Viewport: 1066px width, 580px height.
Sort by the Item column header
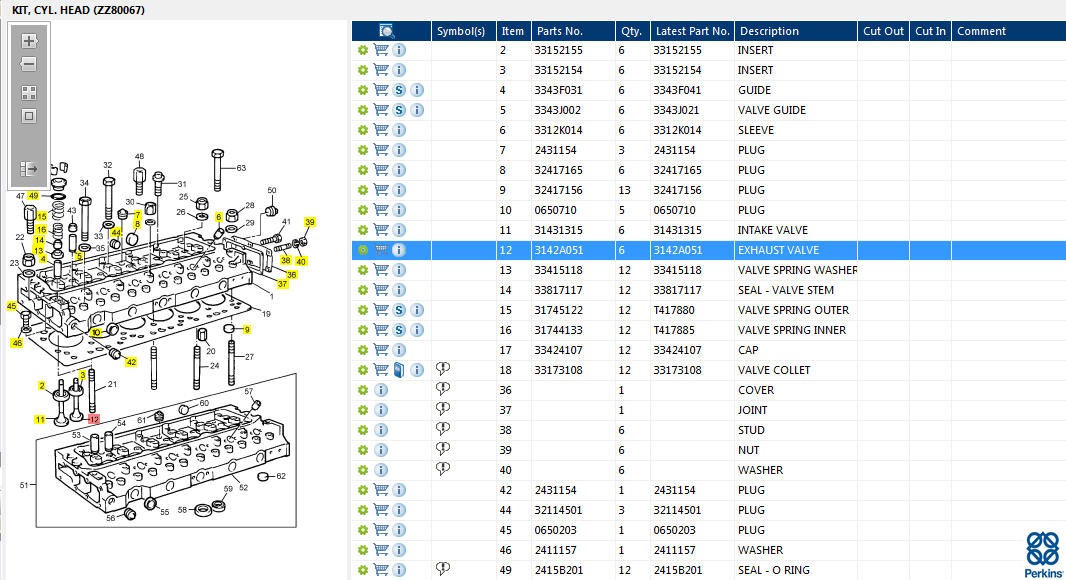[x=513, y=31]
